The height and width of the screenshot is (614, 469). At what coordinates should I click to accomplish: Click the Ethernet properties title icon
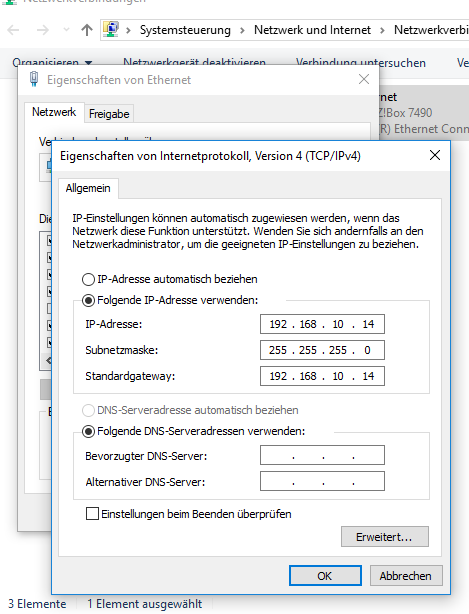coord(34,79)
